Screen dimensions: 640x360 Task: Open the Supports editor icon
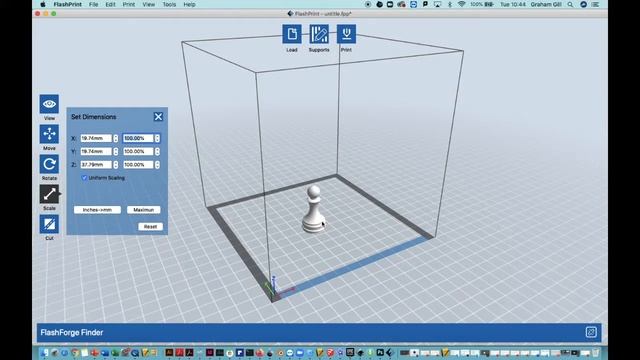pyautogui.click(x=319, y=34)
